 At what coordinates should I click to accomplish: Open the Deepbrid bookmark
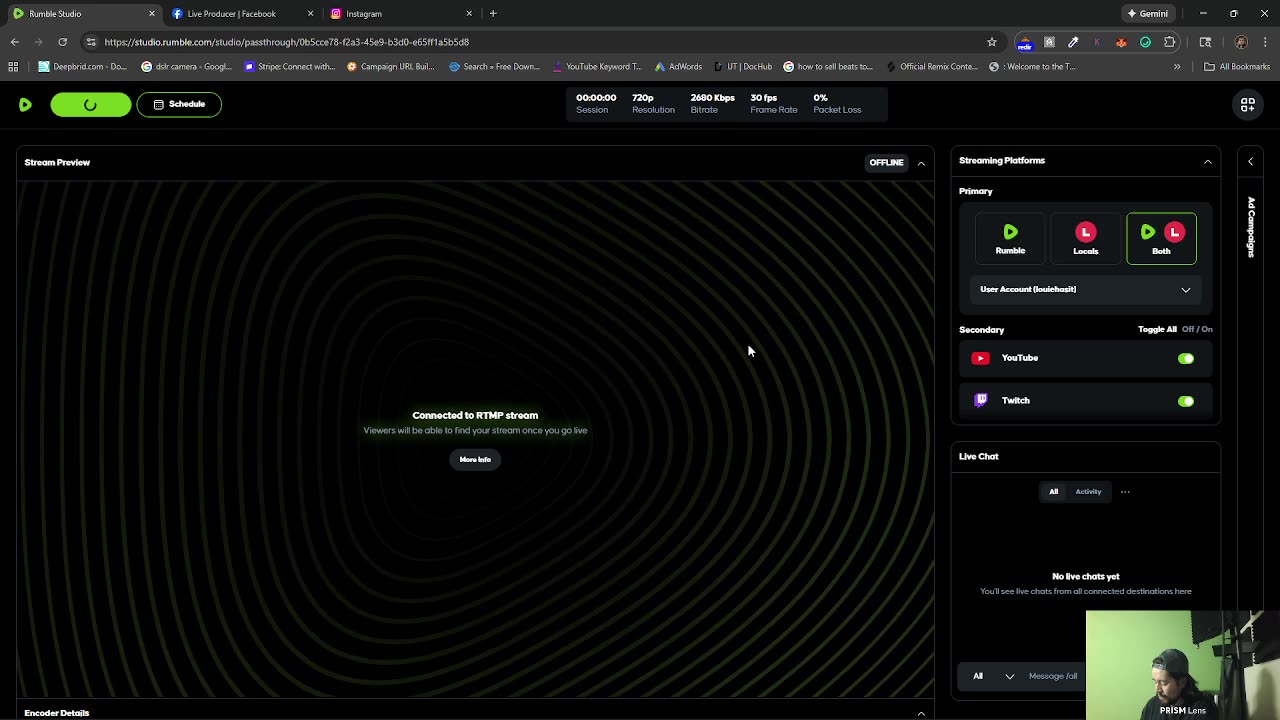click(x=82, y=67)
